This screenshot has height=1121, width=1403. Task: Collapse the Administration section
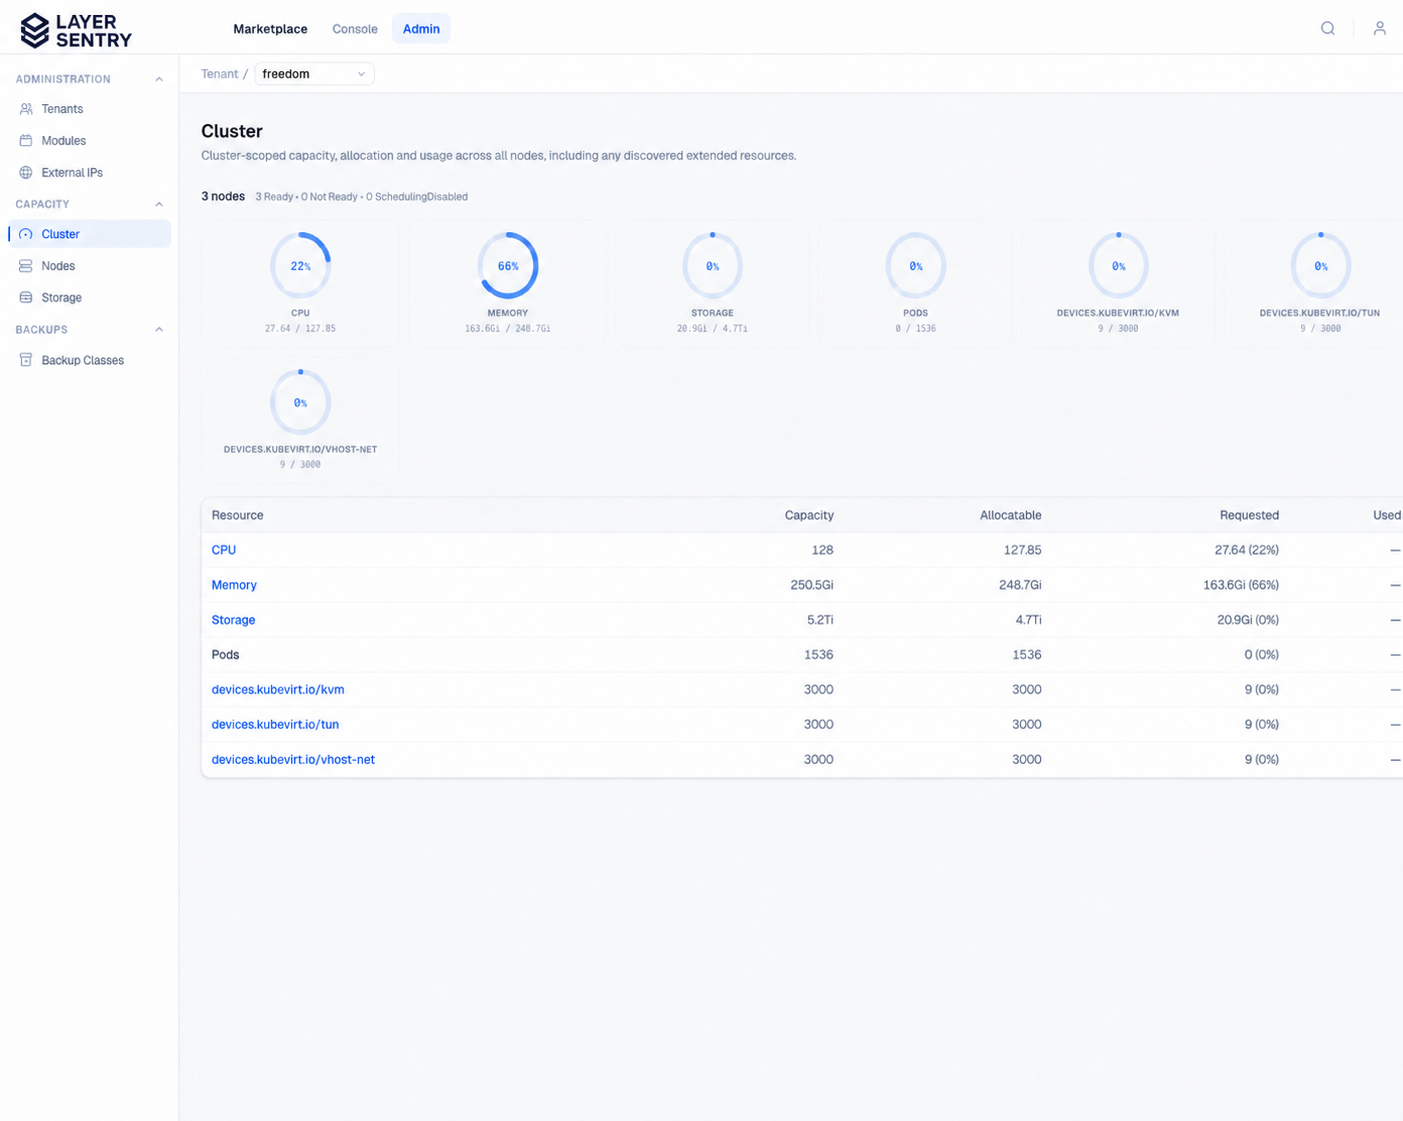158,79
